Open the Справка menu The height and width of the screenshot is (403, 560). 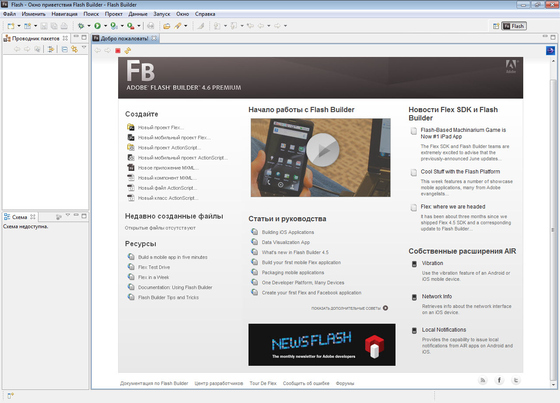pyautogui.click(x=205, y=14)
